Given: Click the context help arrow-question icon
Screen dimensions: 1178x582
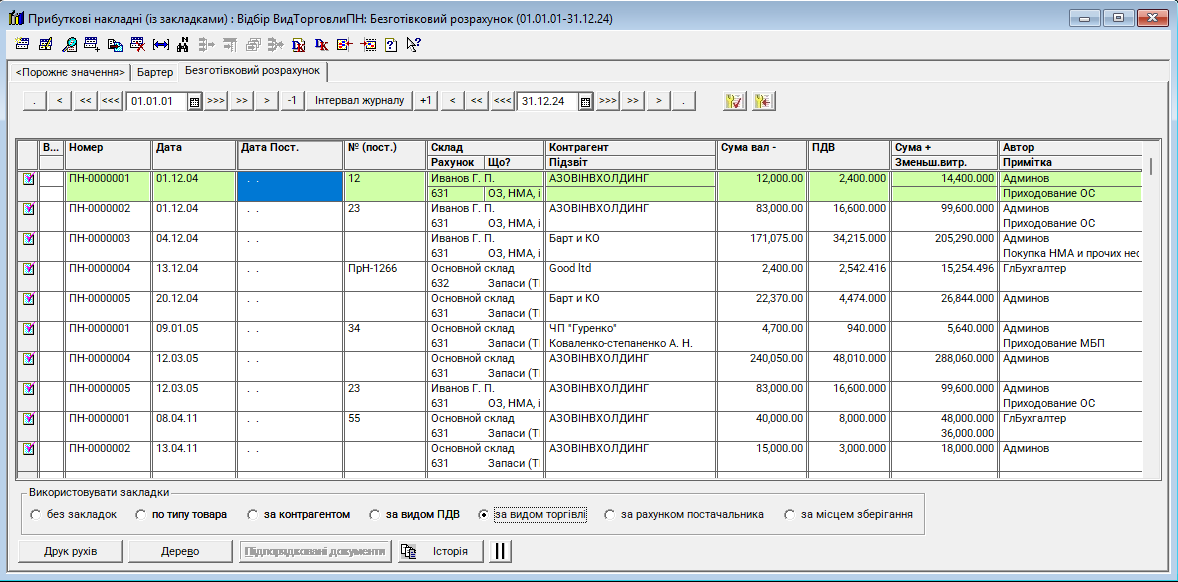Looking at the screenshot, I should pyautogui.click(x=413, y=44).
